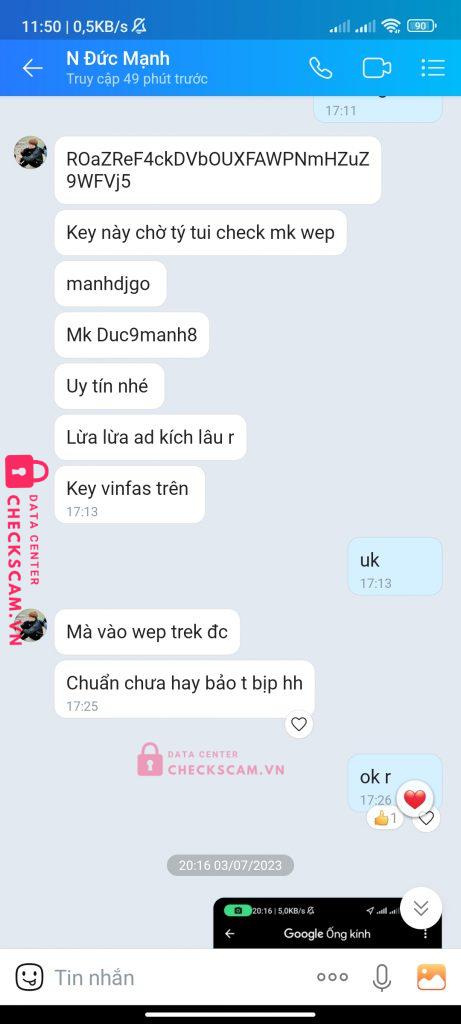Start a video call with the camera icon
The image size is (461, 1024).
(377, 68)
